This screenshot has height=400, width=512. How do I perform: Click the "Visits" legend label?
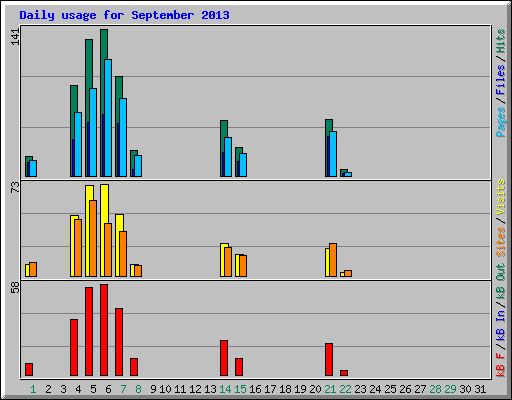click(500, 197)
